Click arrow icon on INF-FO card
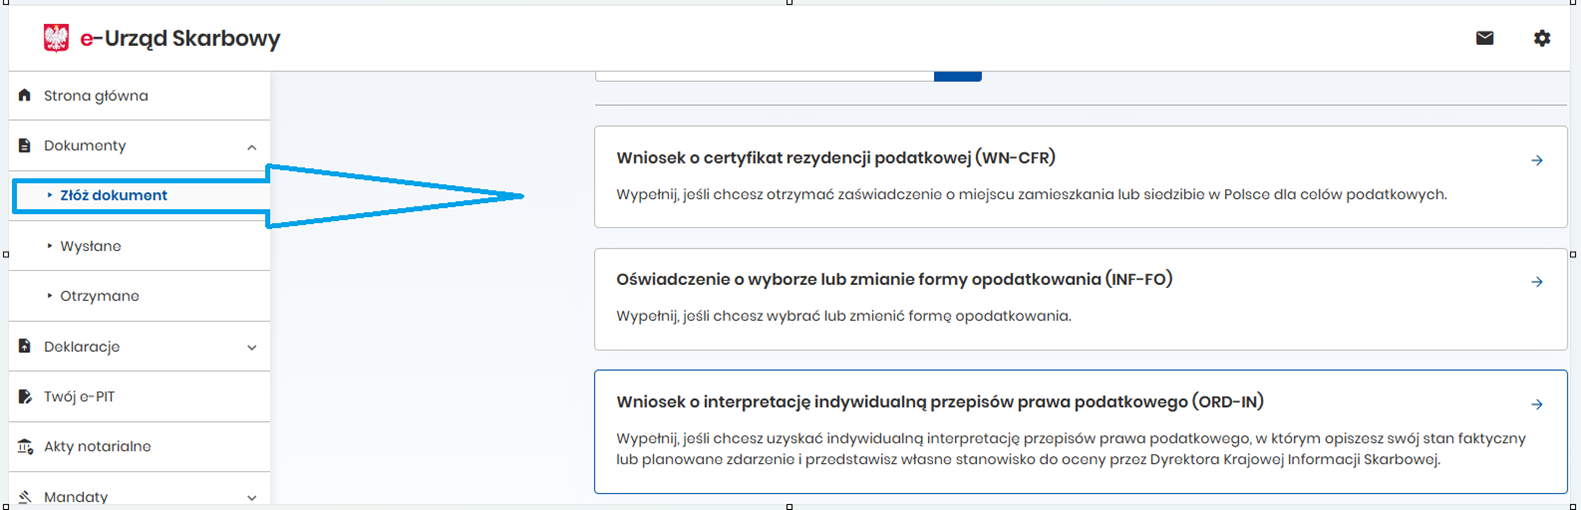 1537,282
